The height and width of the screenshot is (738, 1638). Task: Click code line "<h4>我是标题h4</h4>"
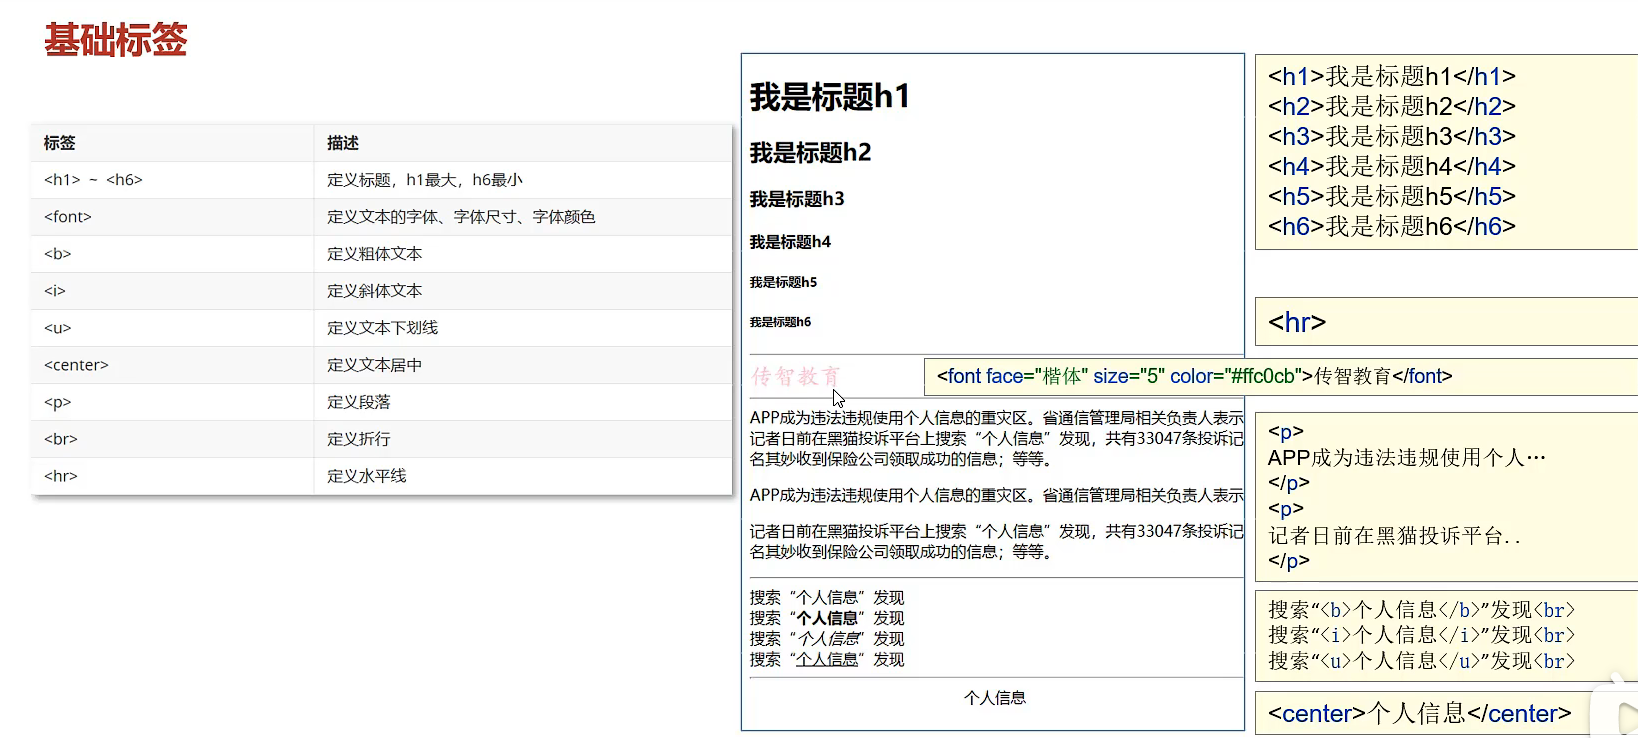point(1392,166)
